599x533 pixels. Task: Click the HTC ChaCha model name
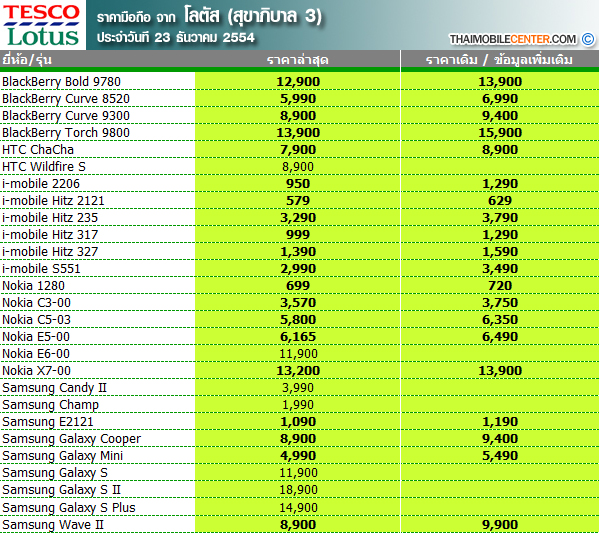[x=38, y=149]
